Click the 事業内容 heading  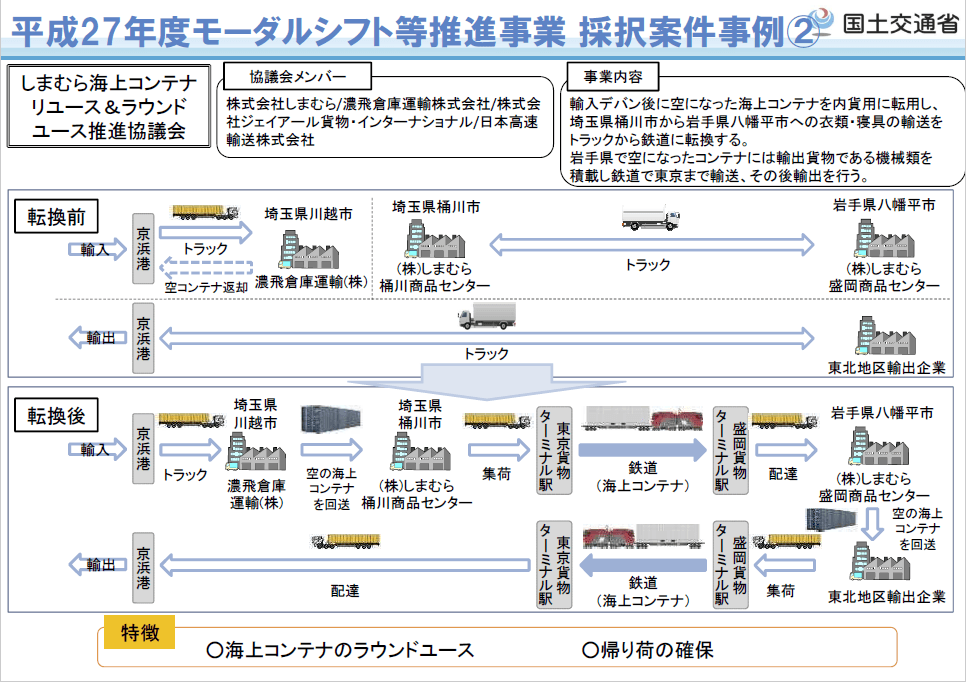tap(613, 76)
